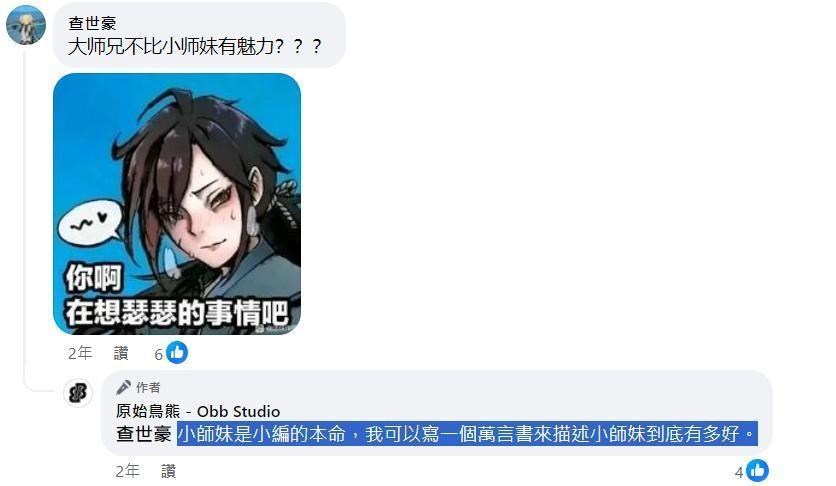The height and width of the screenshot is (486, 836).
Task: Open 查世豪's profile avatar
Action: click(x=26, y=25)
